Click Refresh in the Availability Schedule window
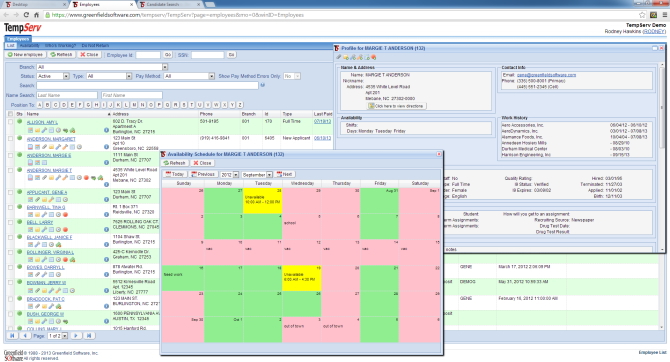 click(x=175, y=163)
